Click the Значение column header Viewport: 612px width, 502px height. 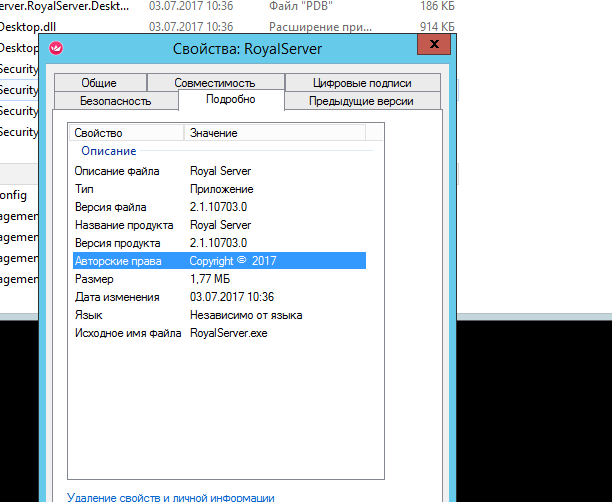click(213, 133)
